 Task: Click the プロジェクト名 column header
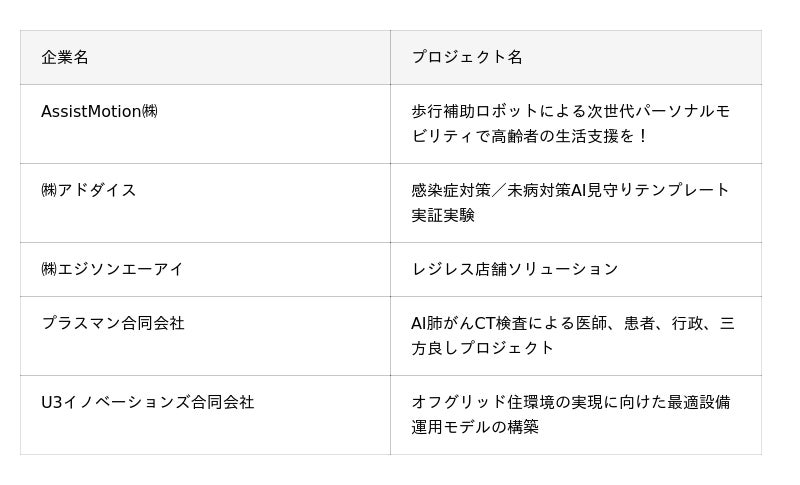[x=467, y=57]
